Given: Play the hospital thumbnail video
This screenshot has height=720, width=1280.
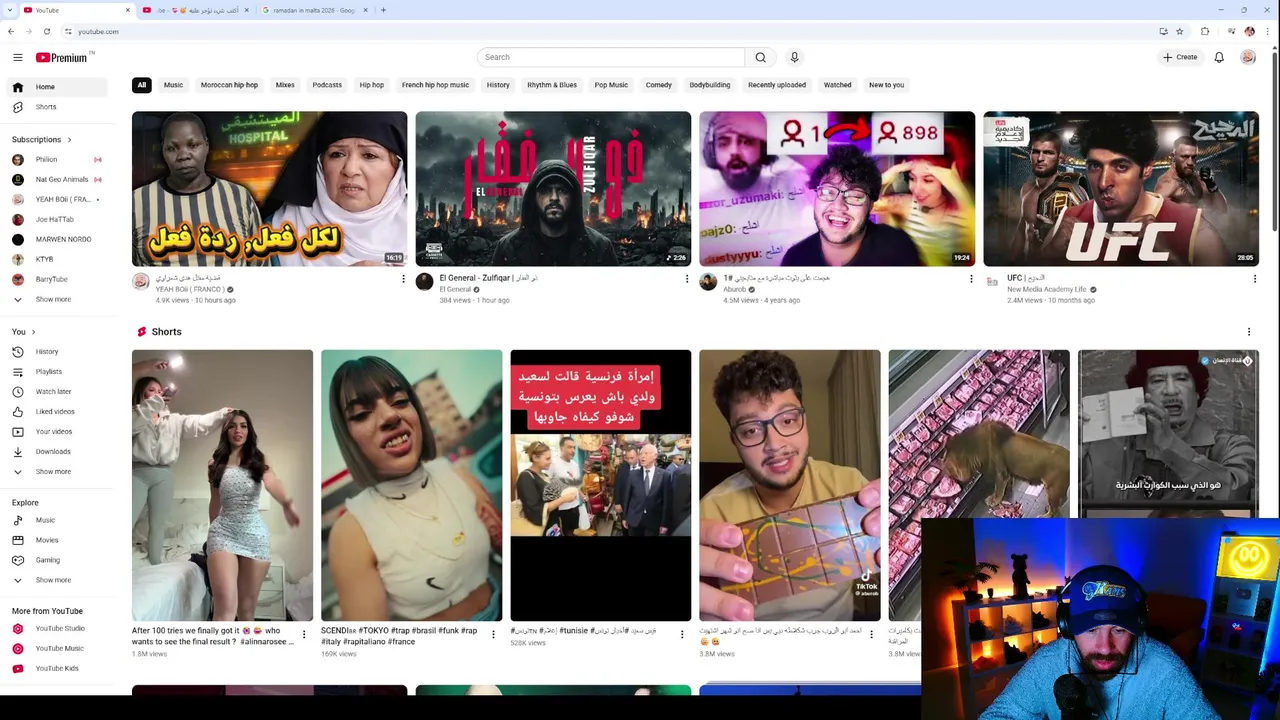Looking at the screenshot, I should coord(270,189).
